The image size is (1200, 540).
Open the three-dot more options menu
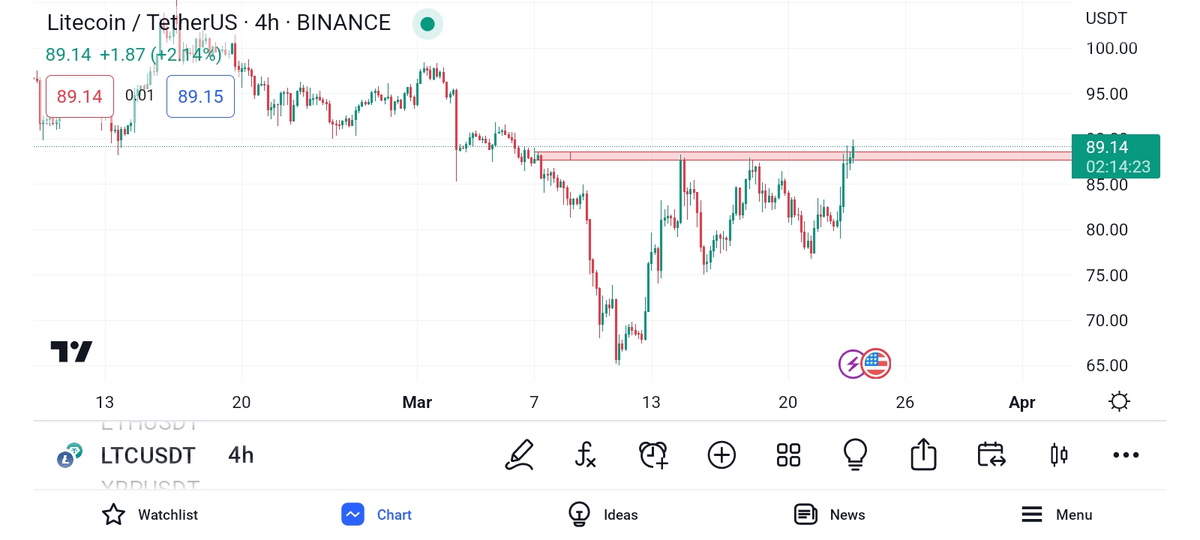coord(1126,455)
